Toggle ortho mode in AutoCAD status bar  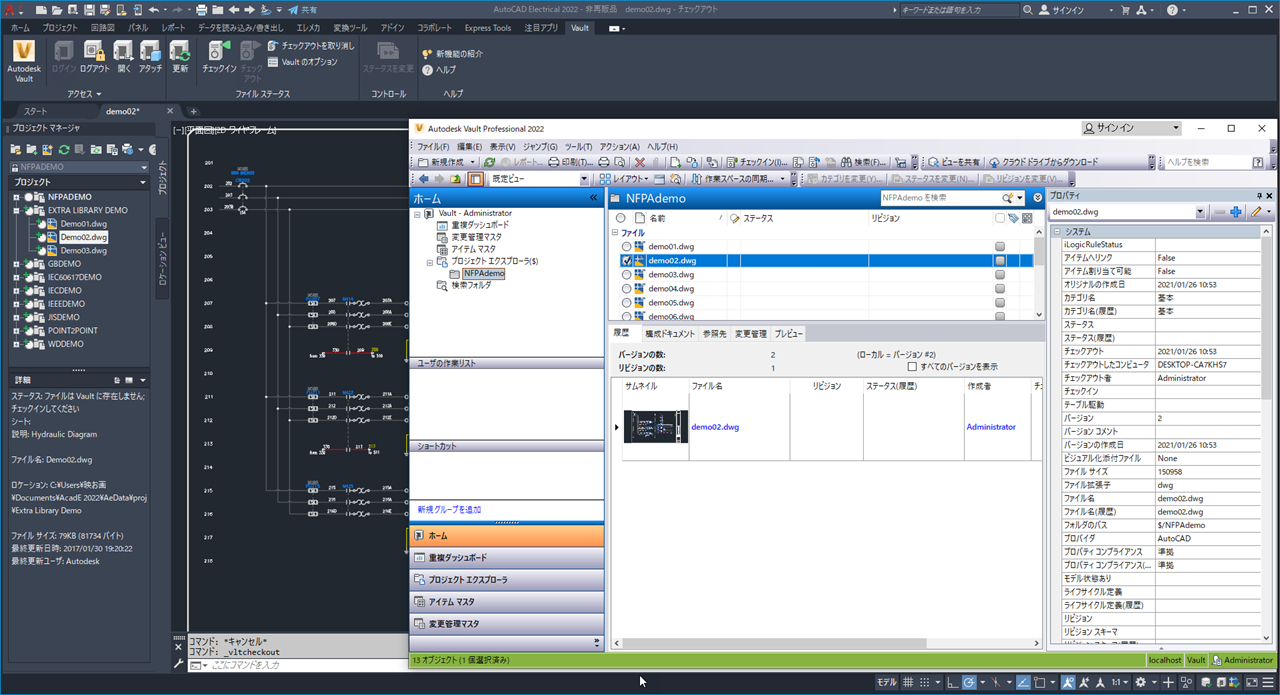pos(950,683)
